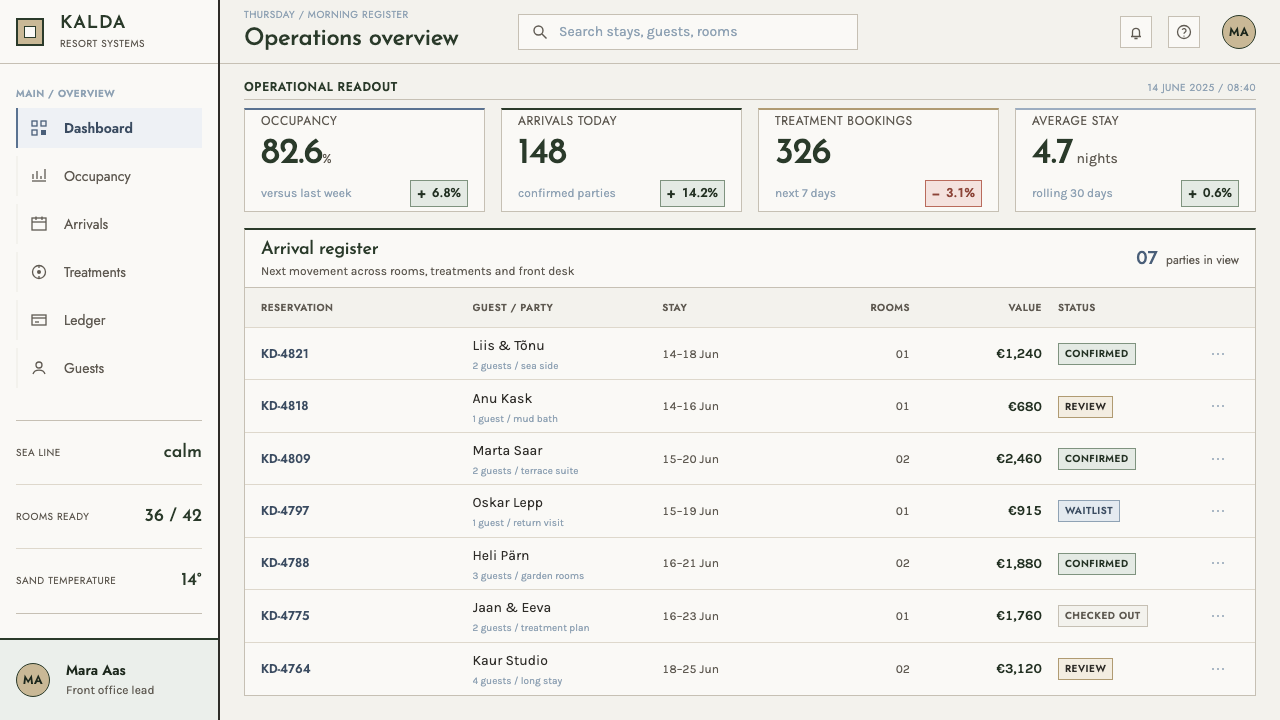1280x720 pixels.
Task: Open notifications bell icon
Action: [x=1136, y=32]
